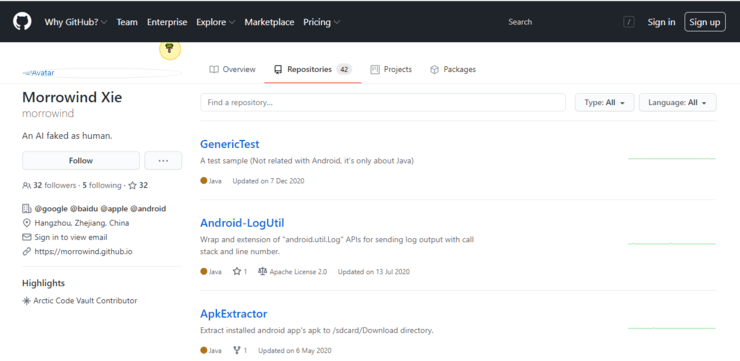Viewport: 740px width, 361px height.
Task: Click the slash shortcut icon in search
Action: tap(629, 22)
